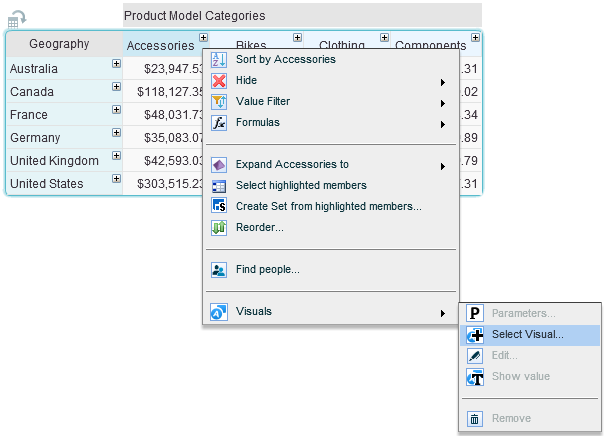Choose Select highlighted members
This screenshot has height=436, width=606.
(301, 185)
